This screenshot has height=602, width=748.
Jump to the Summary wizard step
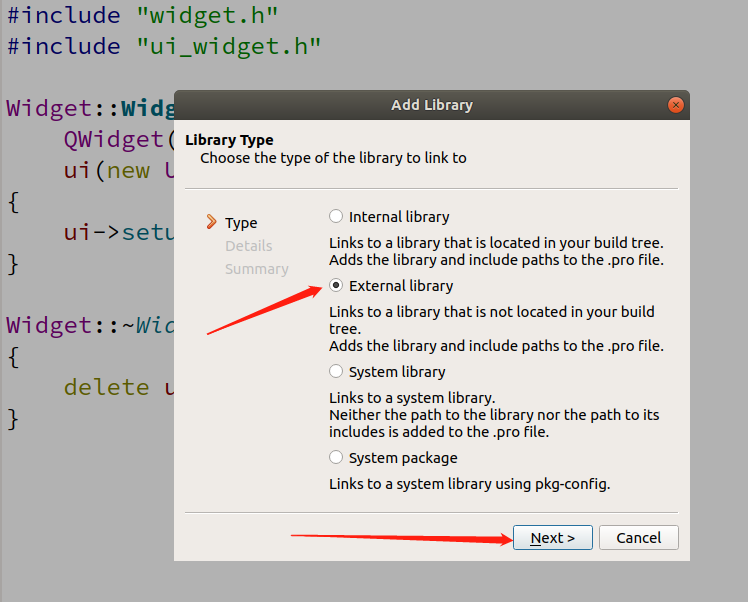[257, 269]
